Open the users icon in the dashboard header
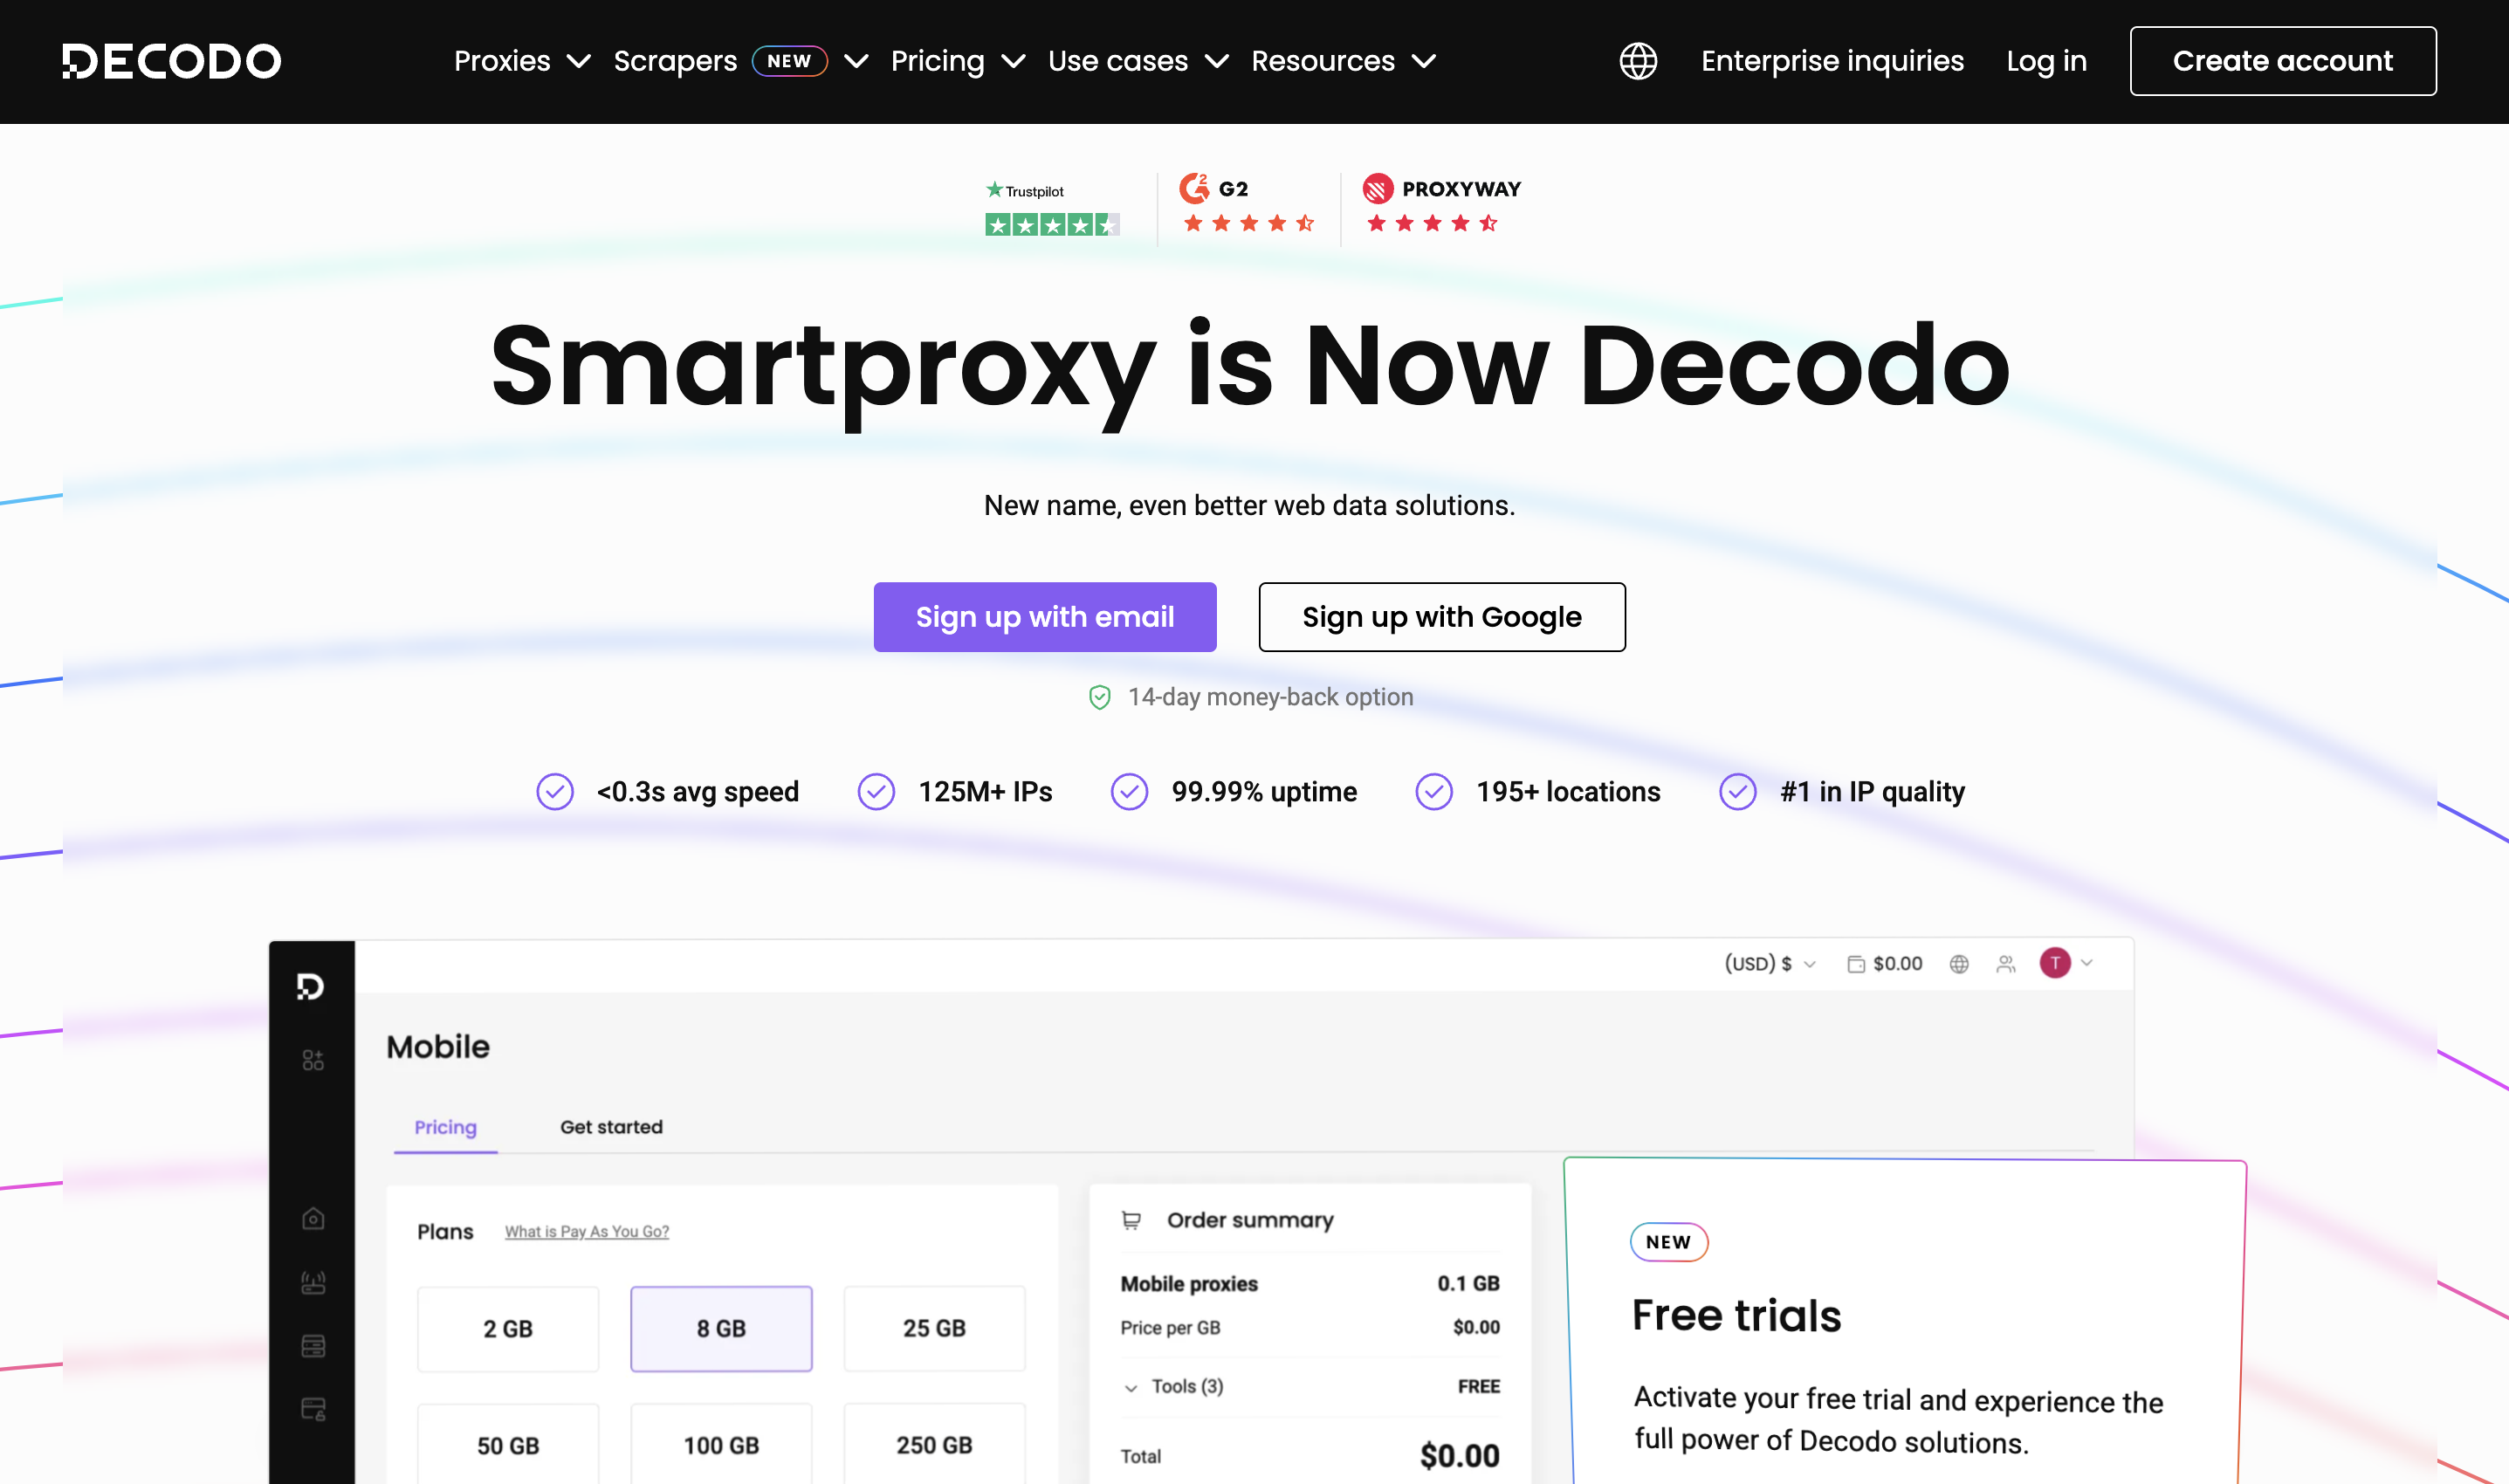Viewport: 2509px width, 1484px height. pos(2006,963)
